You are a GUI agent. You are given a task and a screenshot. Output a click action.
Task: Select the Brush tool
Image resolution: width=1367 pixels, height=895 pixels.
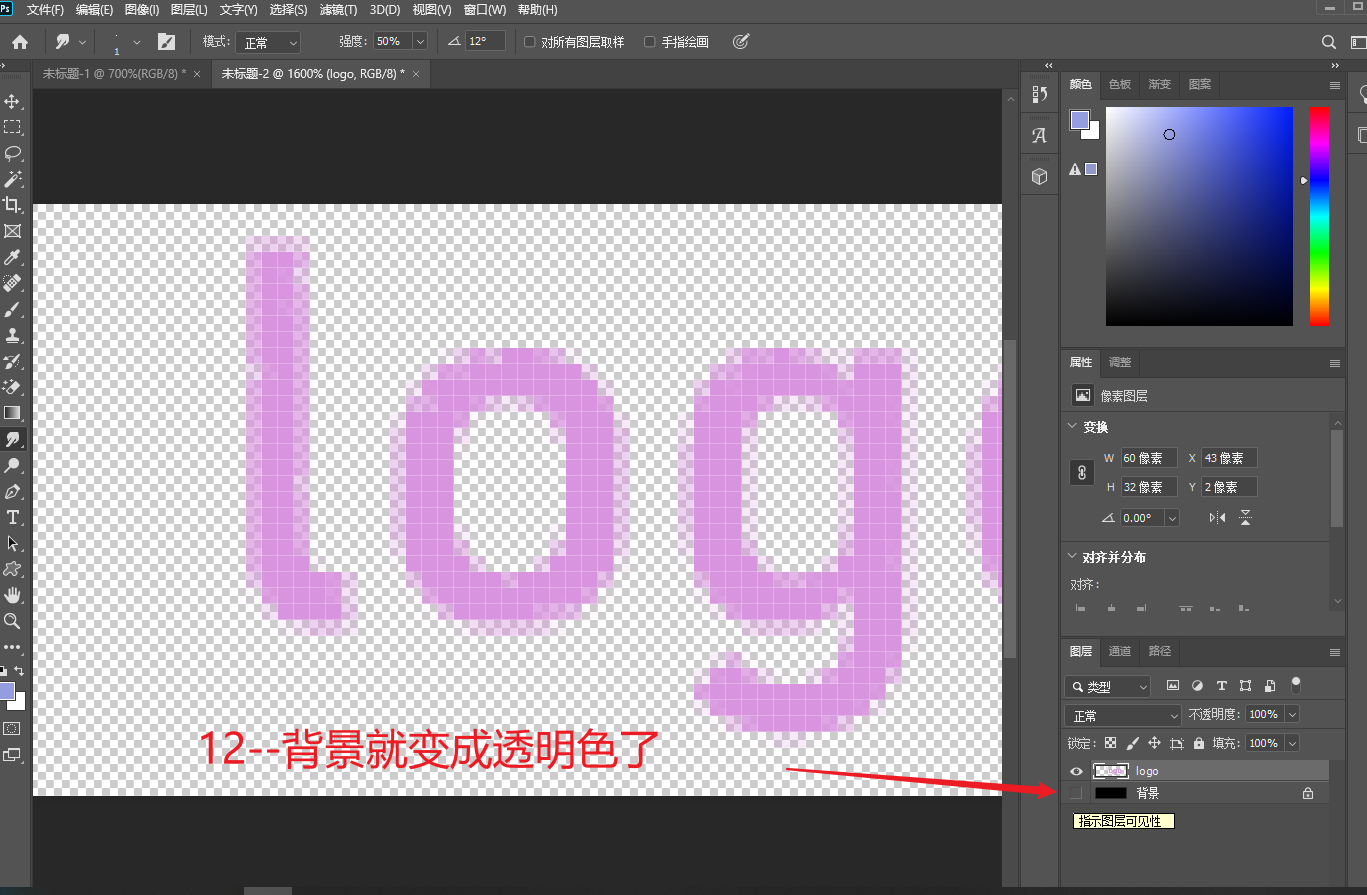(x=13, y=309)
